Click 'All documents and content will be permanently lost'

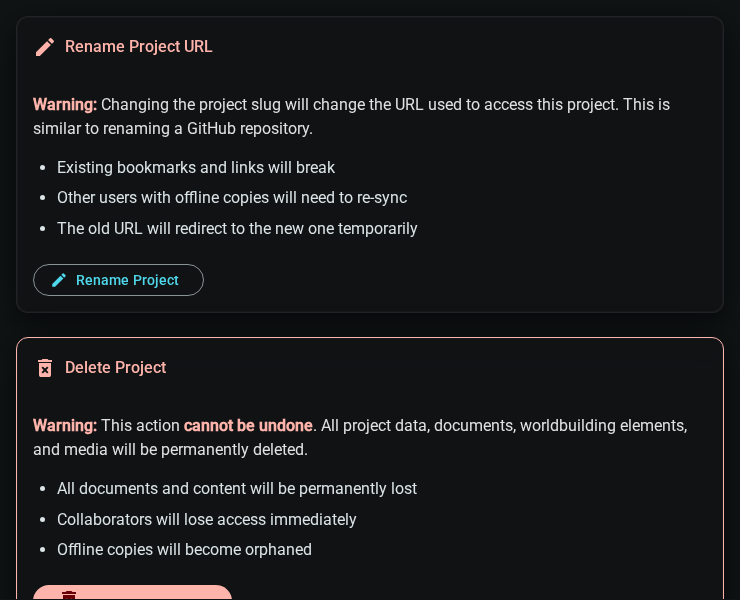237,489
